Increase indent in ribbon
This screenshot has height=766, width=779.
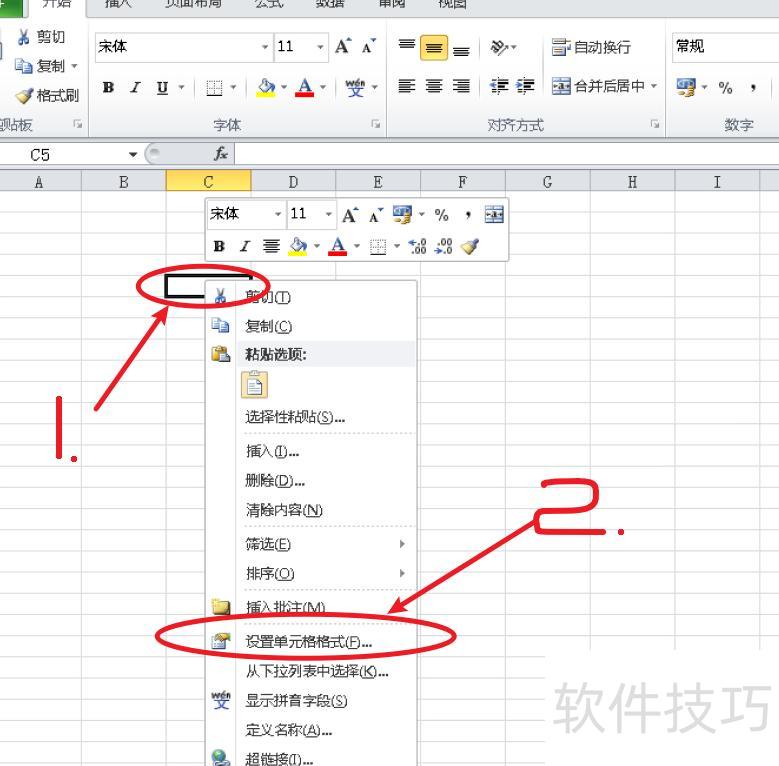pos(525,86)
